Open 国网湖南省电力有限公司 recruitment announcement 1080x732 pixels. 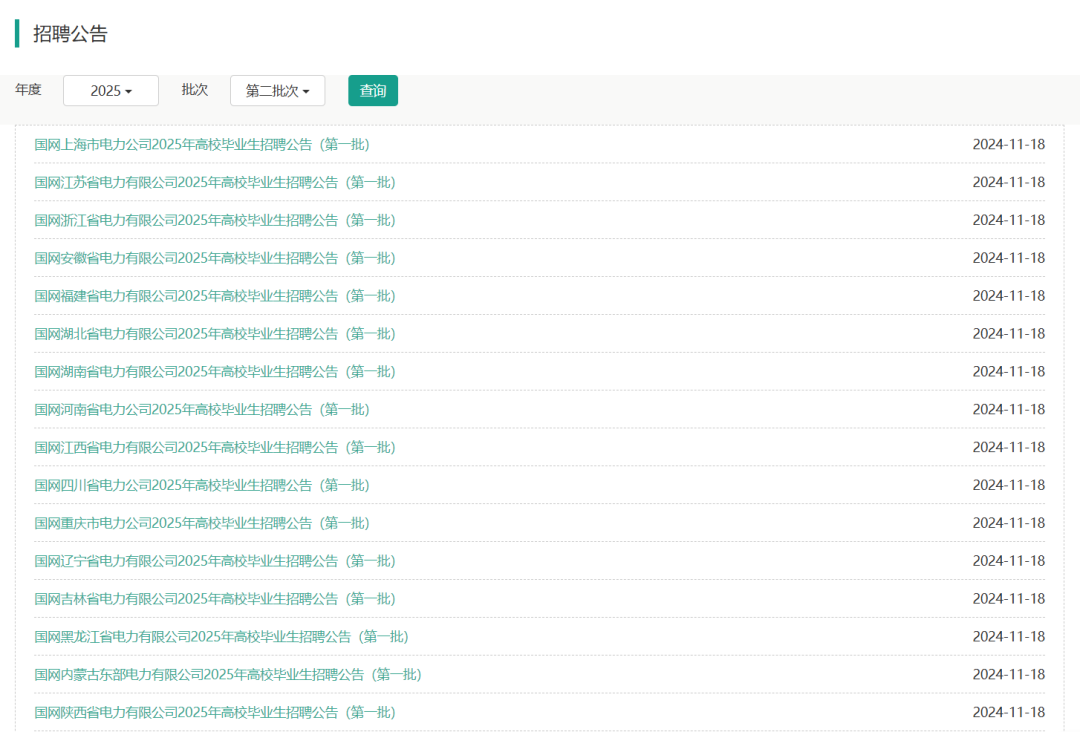[x=215, y=372]
